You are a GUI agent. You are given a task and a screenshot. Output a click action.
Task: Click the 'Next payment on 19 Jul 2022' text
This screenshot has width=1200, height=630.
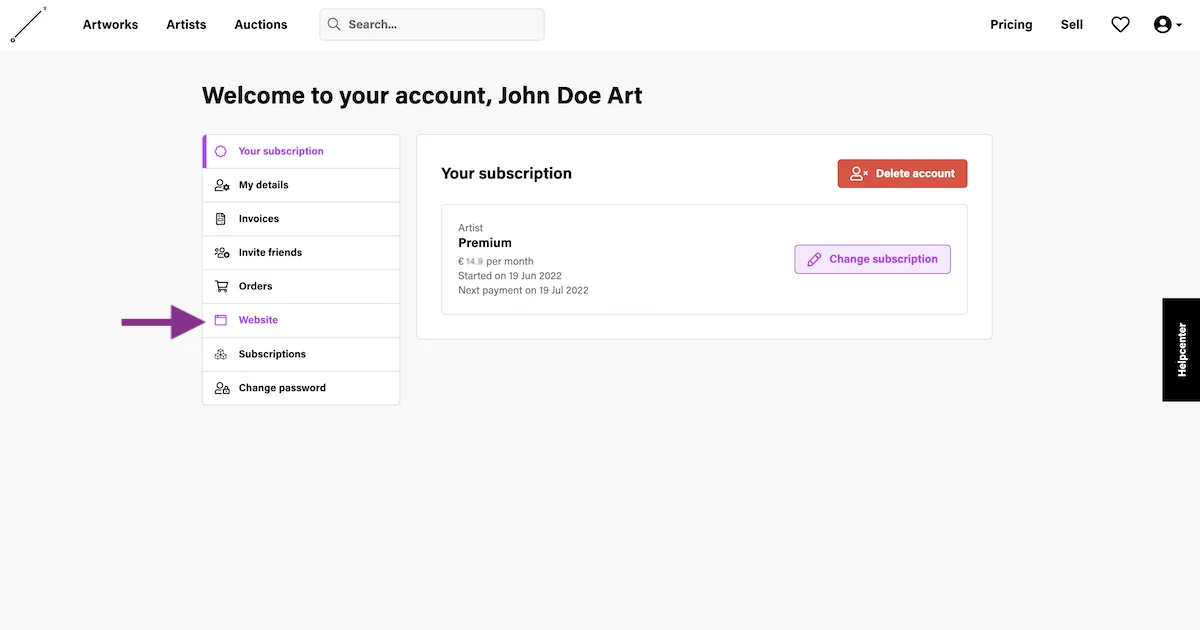coord(523,291)
